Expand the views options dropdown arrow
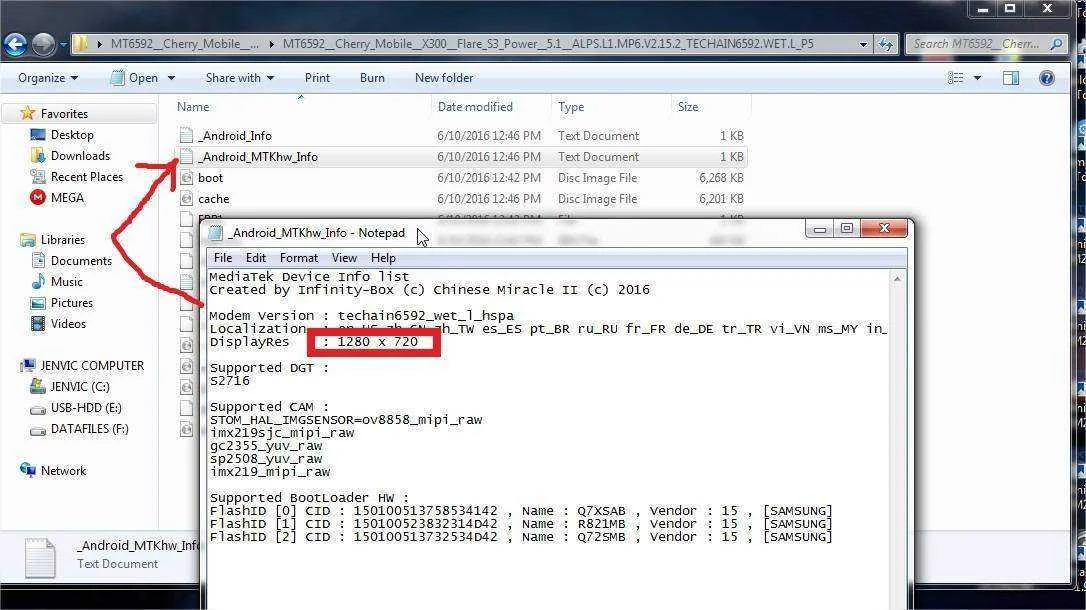The height and width of the screenshot is (610, 1086). (x=977, y=78)
